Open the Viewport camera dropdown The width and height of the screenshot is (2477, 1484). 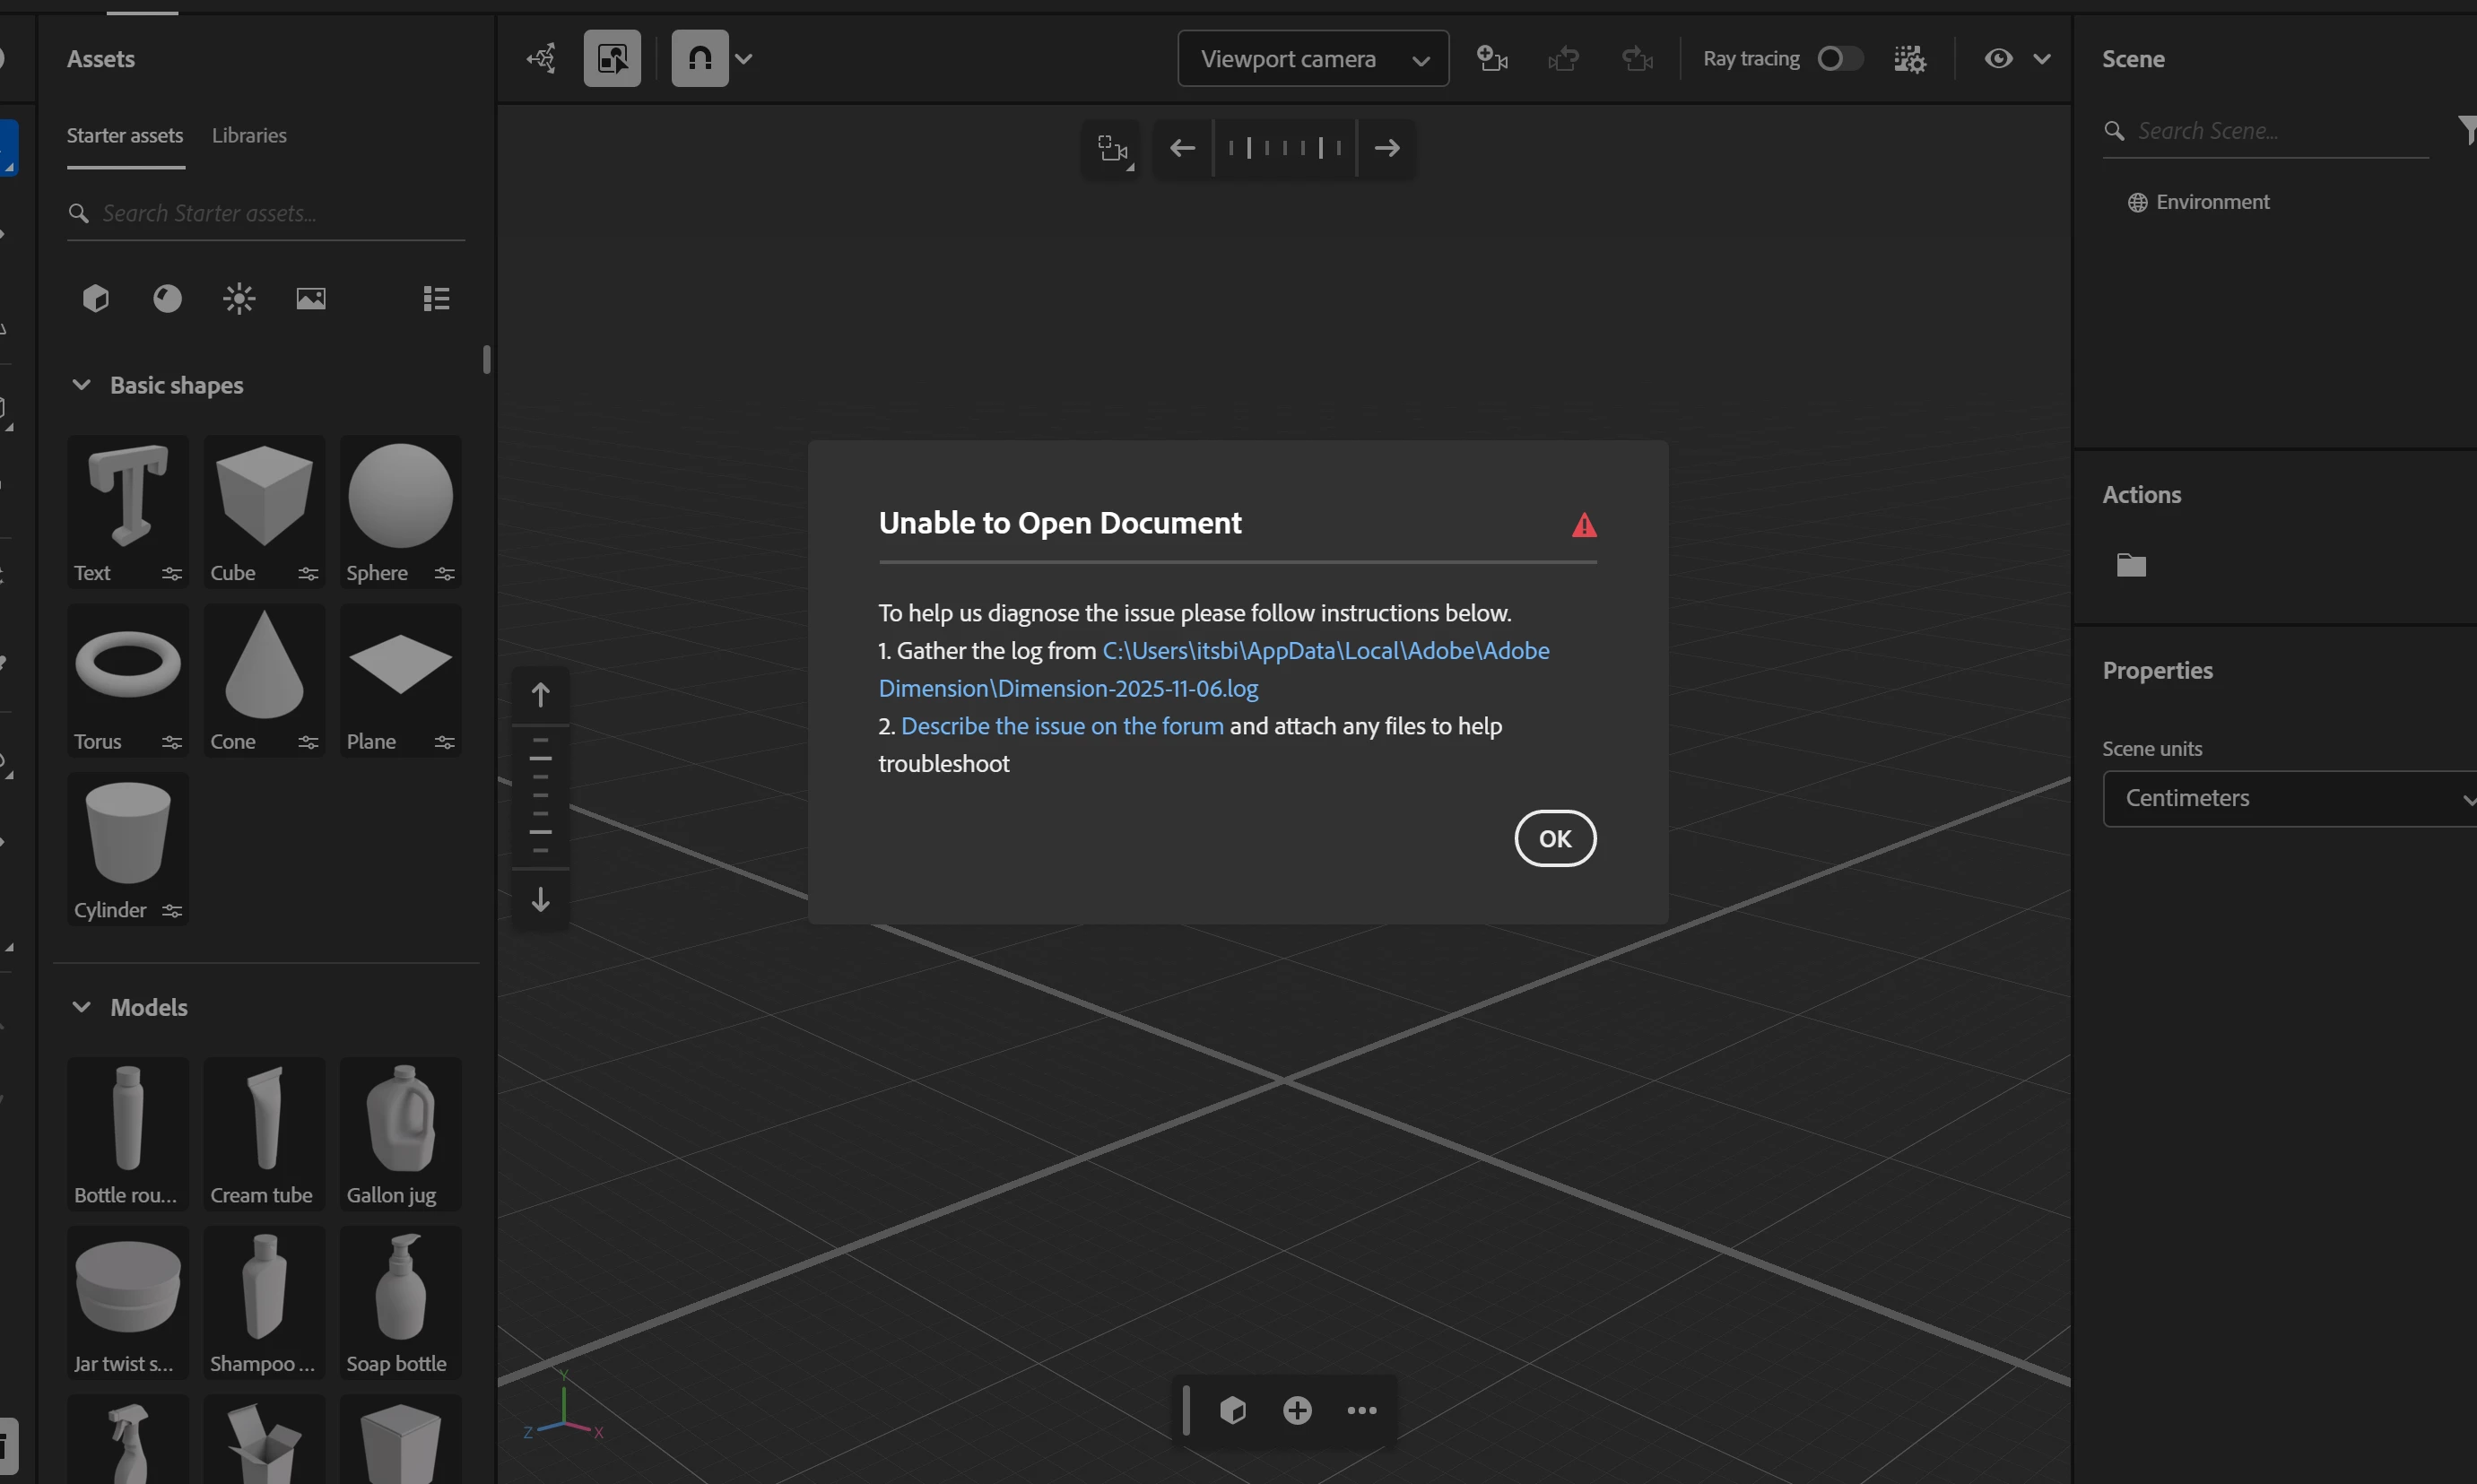(1312, 59)
